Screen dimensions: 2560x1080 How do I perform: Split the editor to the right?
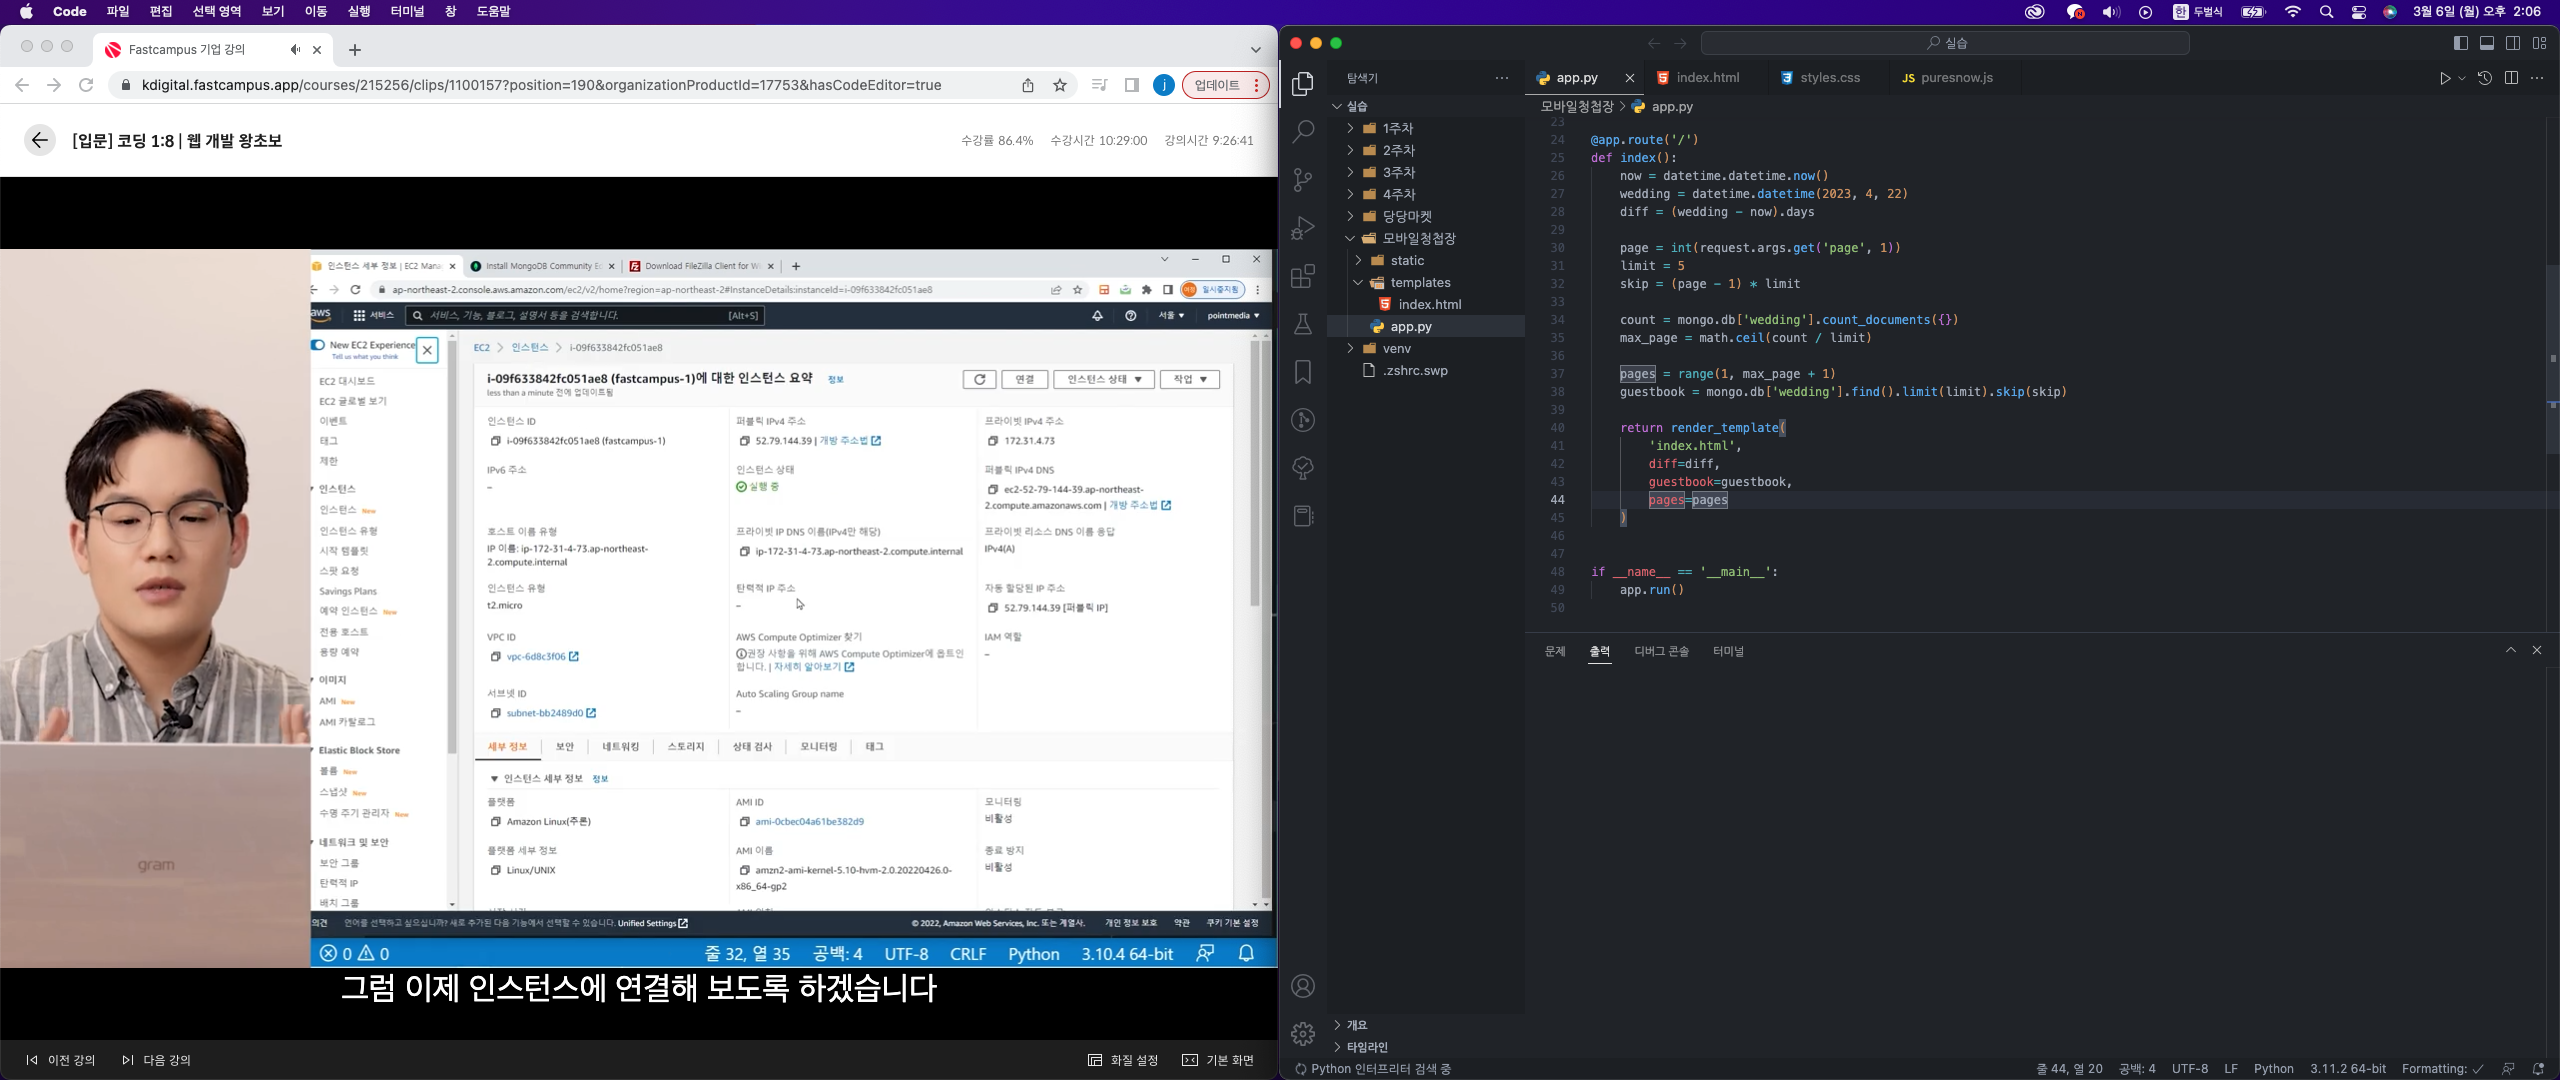pyautogui.click(x=2511, y=78)
